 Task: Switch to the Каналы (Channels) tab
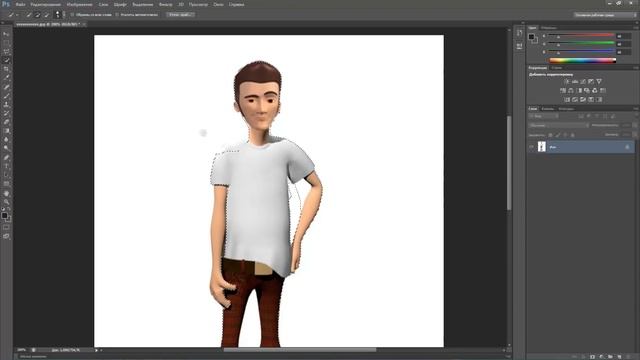pos(548,109)
